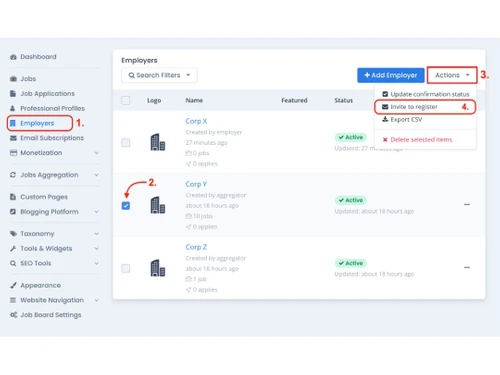Image resolution: width=500 pixels, height=375 pixels.
Task: Expand the Blogging Platform submenu chevron
Action: pyautogui.click(x=96, y=212)
